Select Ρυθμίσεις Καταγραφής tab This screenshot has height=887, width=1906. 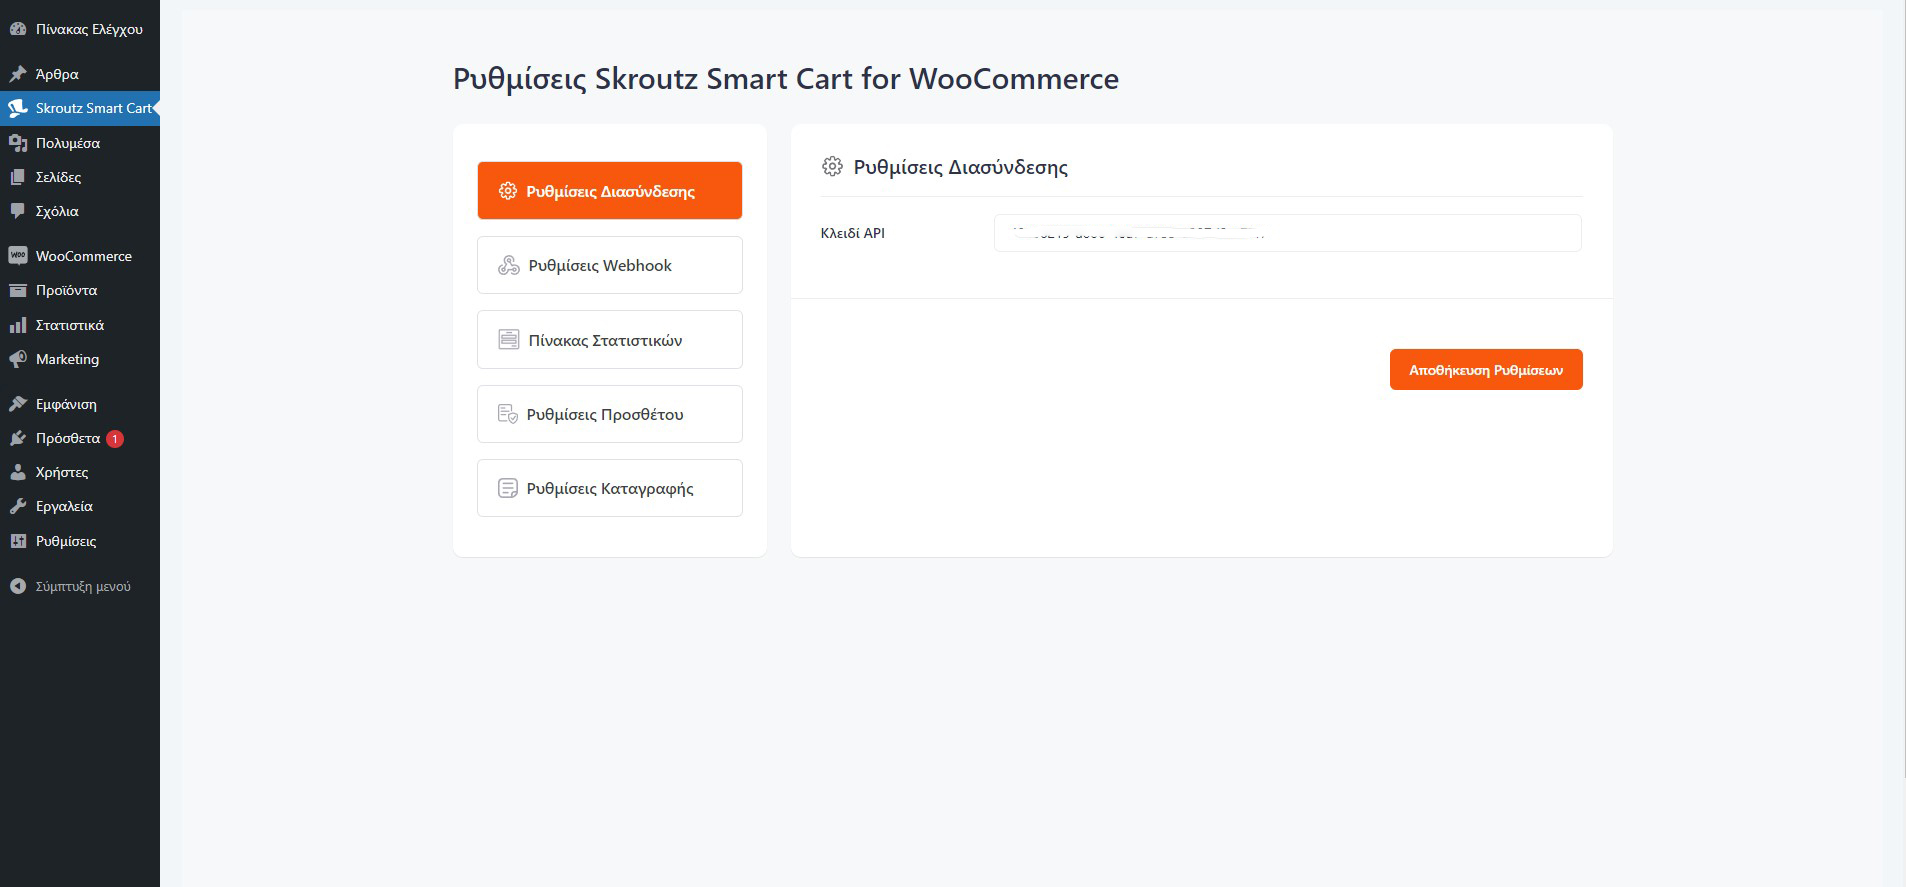(609, 488)
